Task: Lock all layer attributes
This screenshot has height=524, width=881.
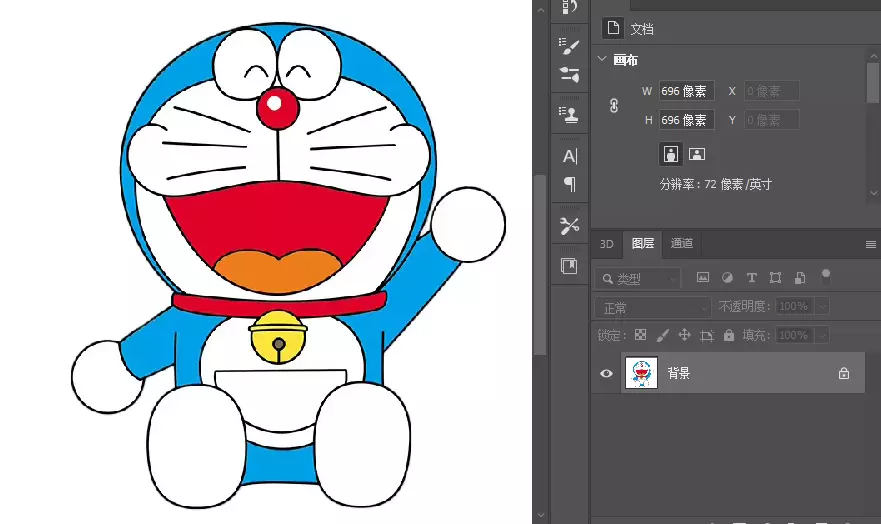Action: (x=729, y=335)
